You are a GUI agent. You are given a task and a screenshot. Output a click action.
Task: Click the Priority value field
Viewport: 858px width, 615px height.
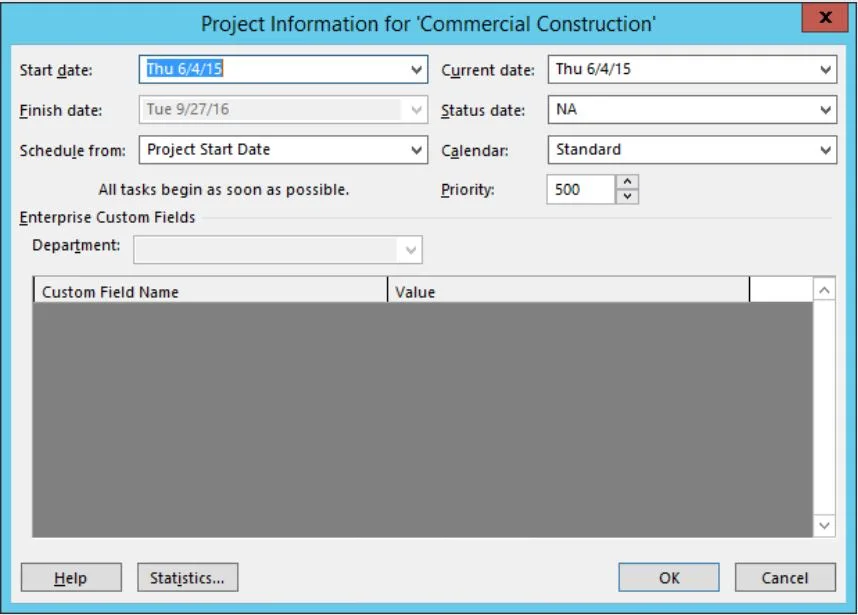[x=580, y=189]
